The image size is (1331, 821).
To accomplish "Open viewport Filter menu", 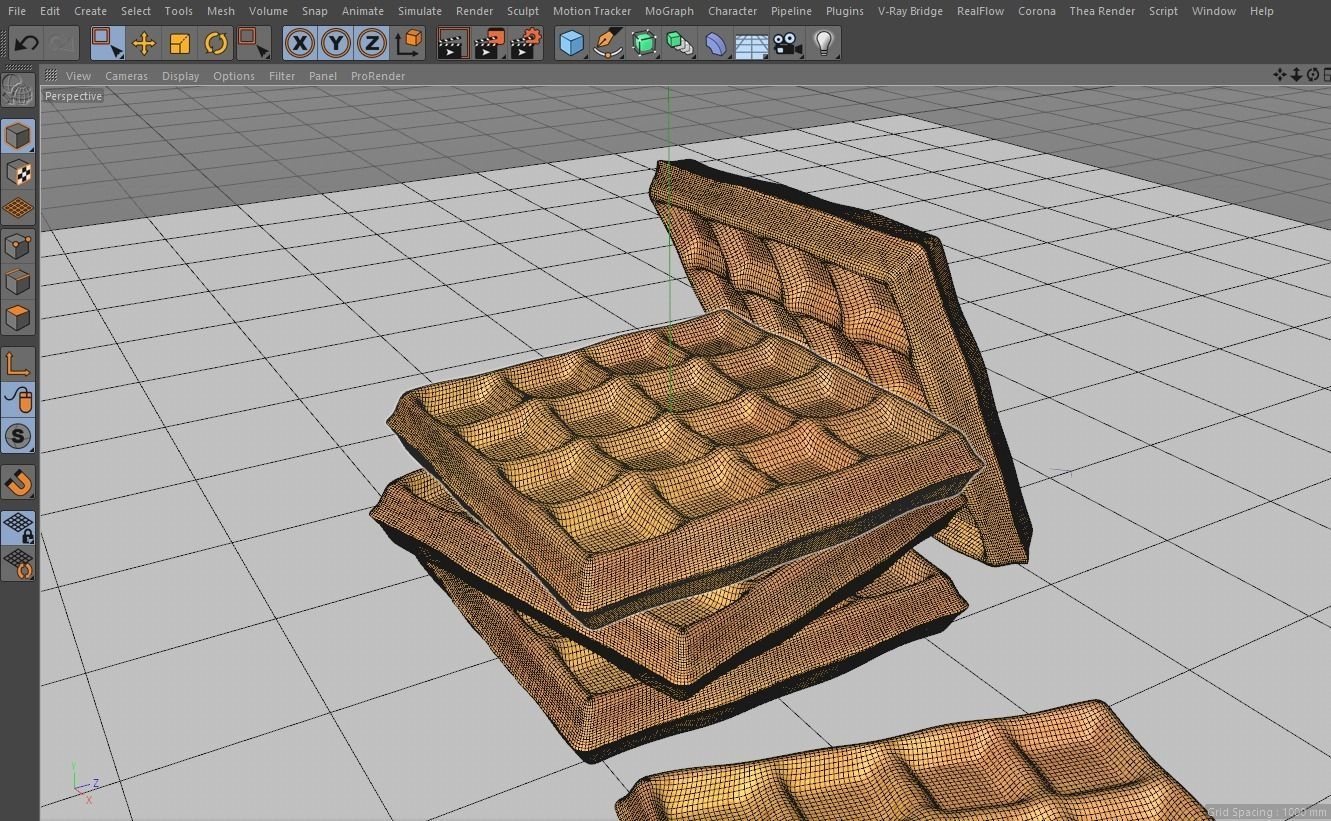I will pyautogui.click(x=282, y=76).
